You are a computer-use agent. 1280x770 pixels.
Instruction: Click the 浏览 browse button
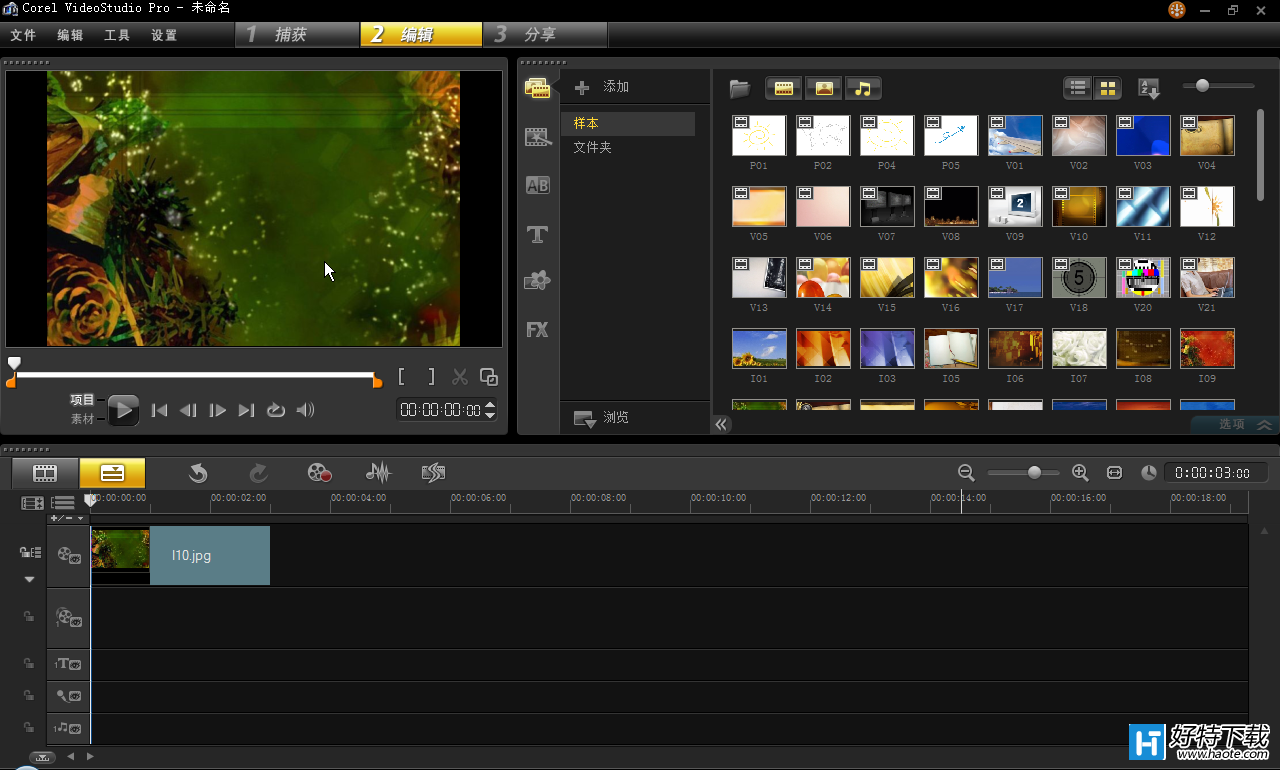[x=601, y=418]
